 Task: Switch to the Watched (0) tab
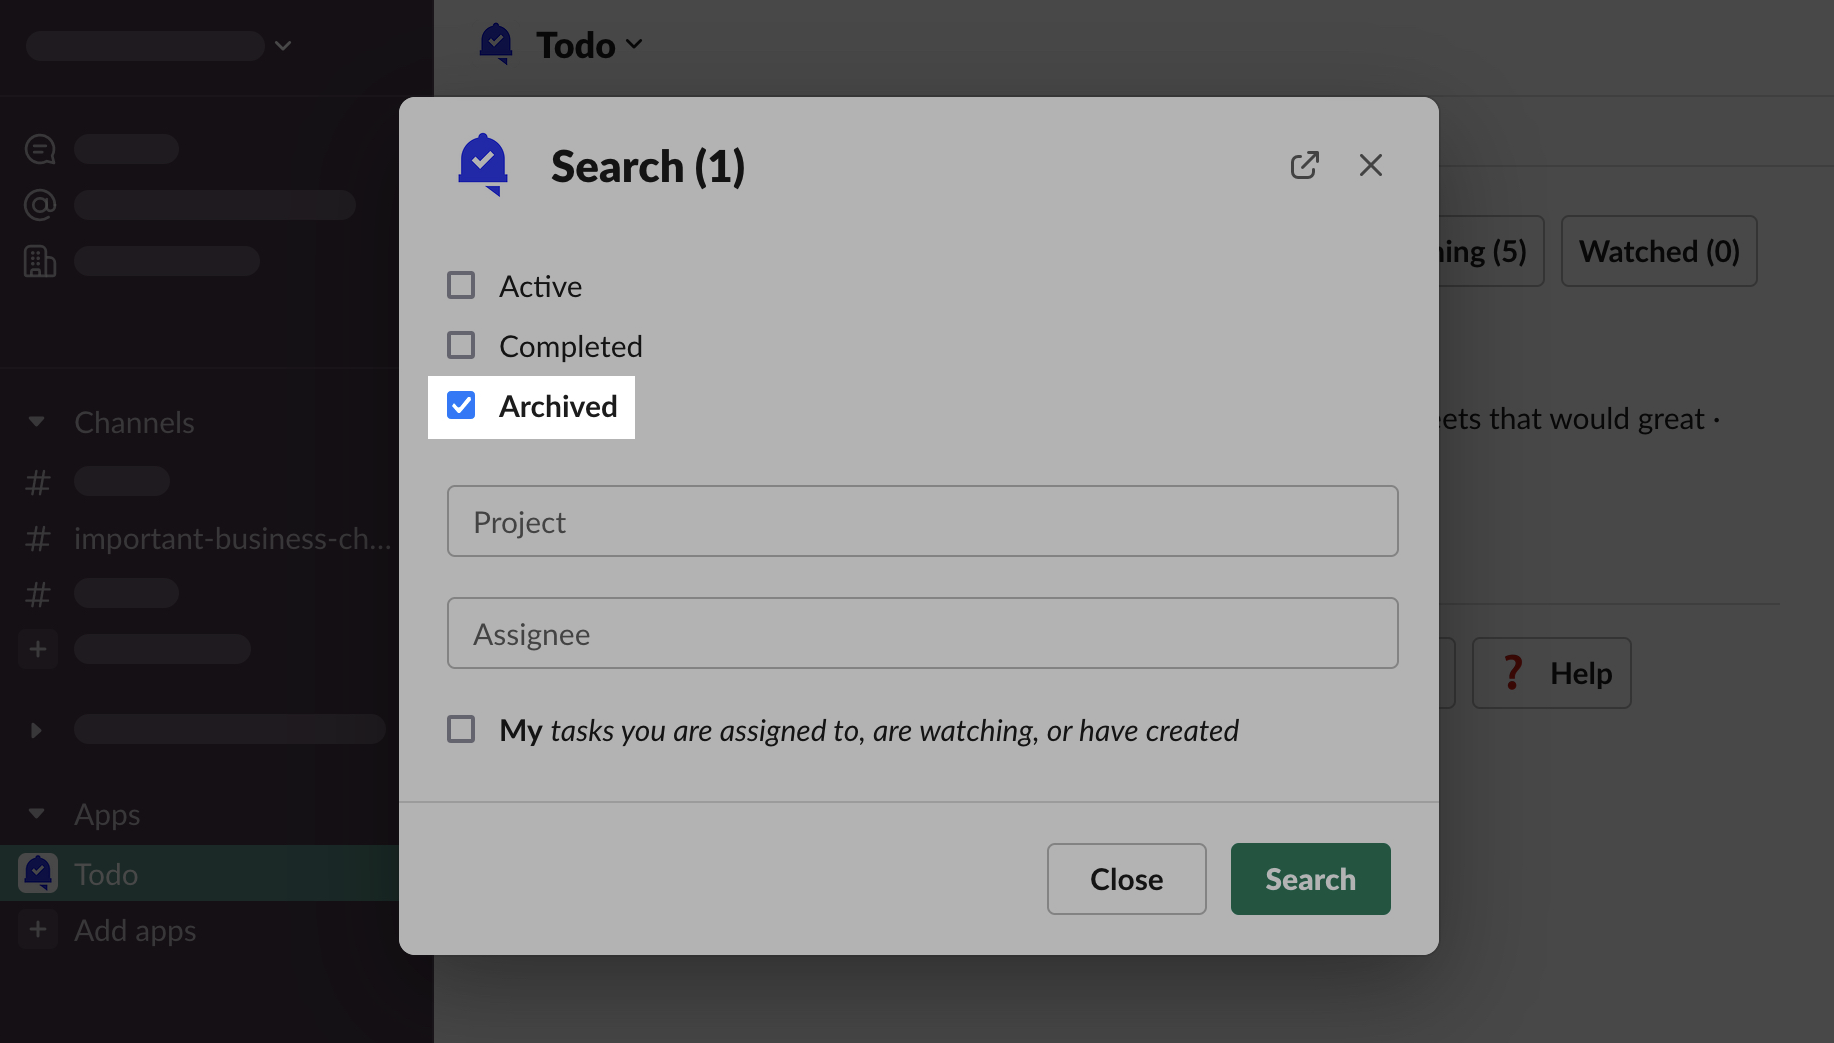(x=1658, y=251)
